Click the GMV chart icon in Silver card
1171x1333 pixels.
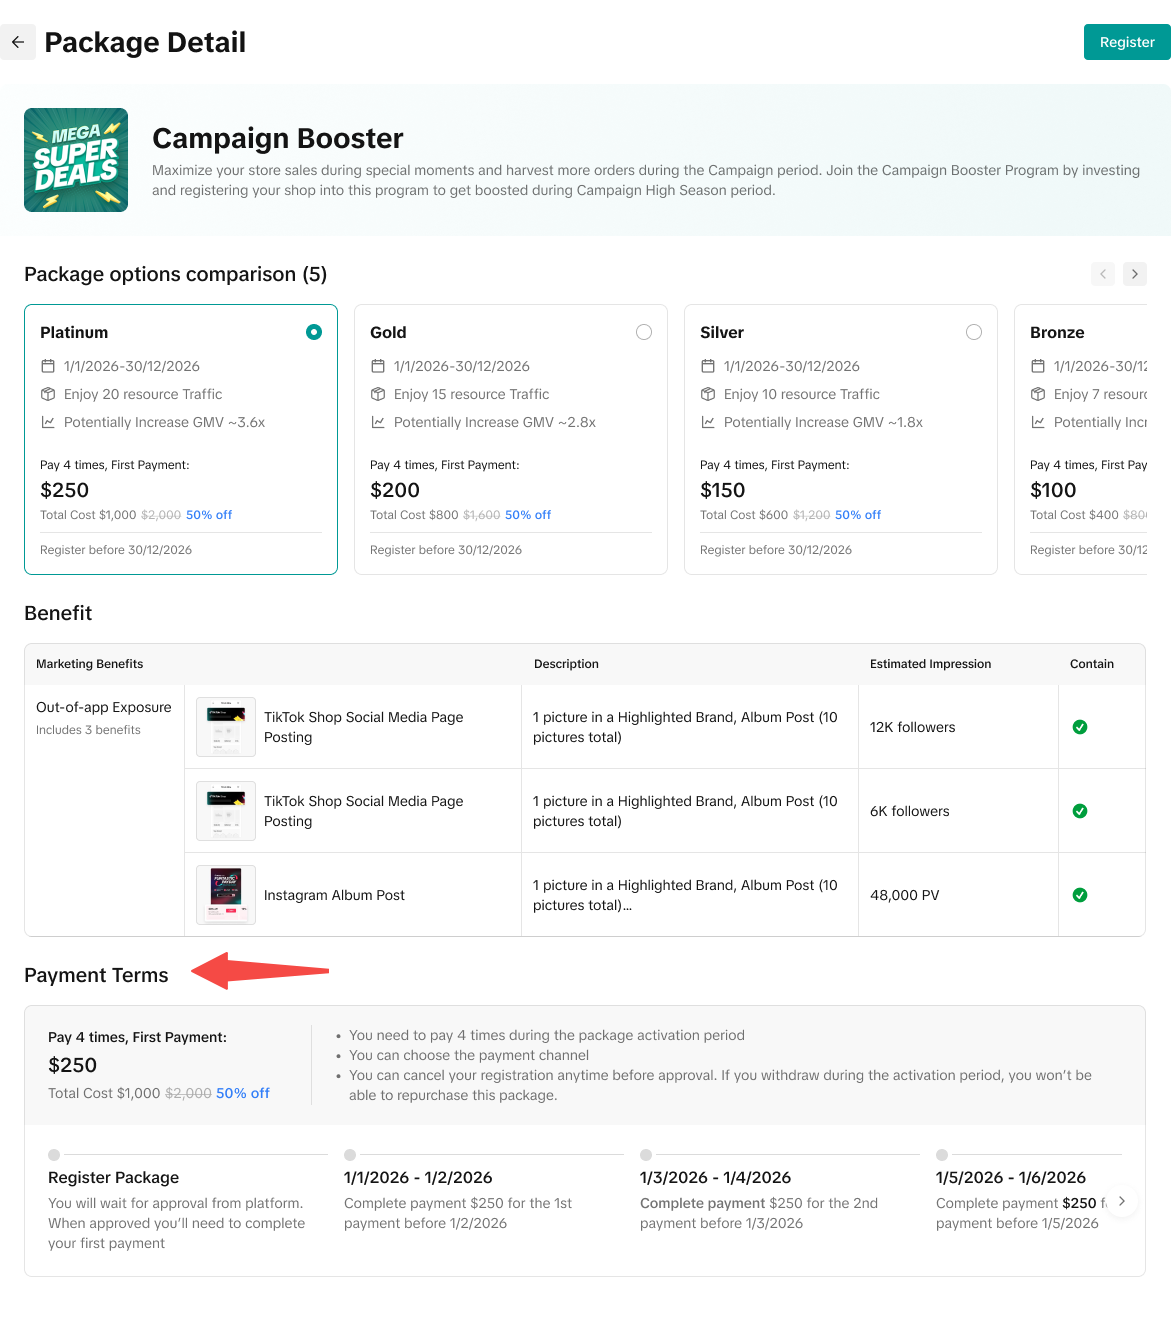coord(708,422)
